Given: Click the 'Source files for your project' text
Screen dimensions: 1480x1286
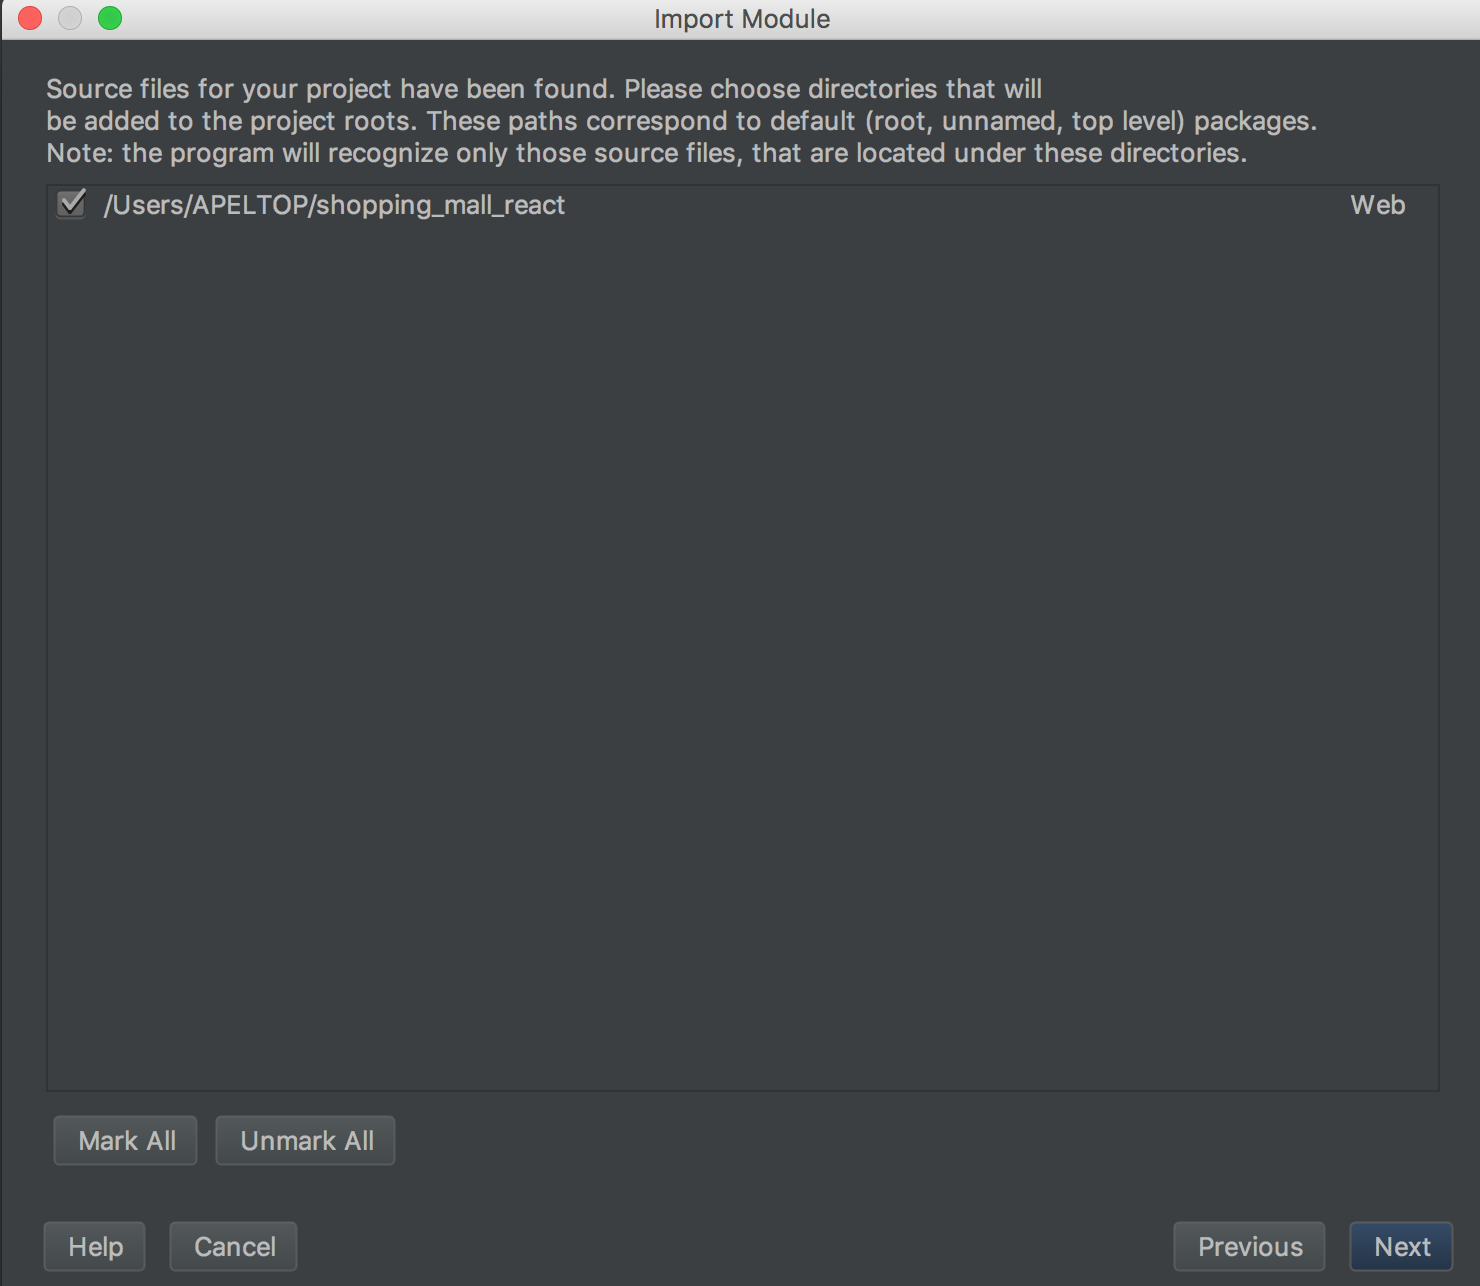Looking at the screenshot, I should click(544, 89).
